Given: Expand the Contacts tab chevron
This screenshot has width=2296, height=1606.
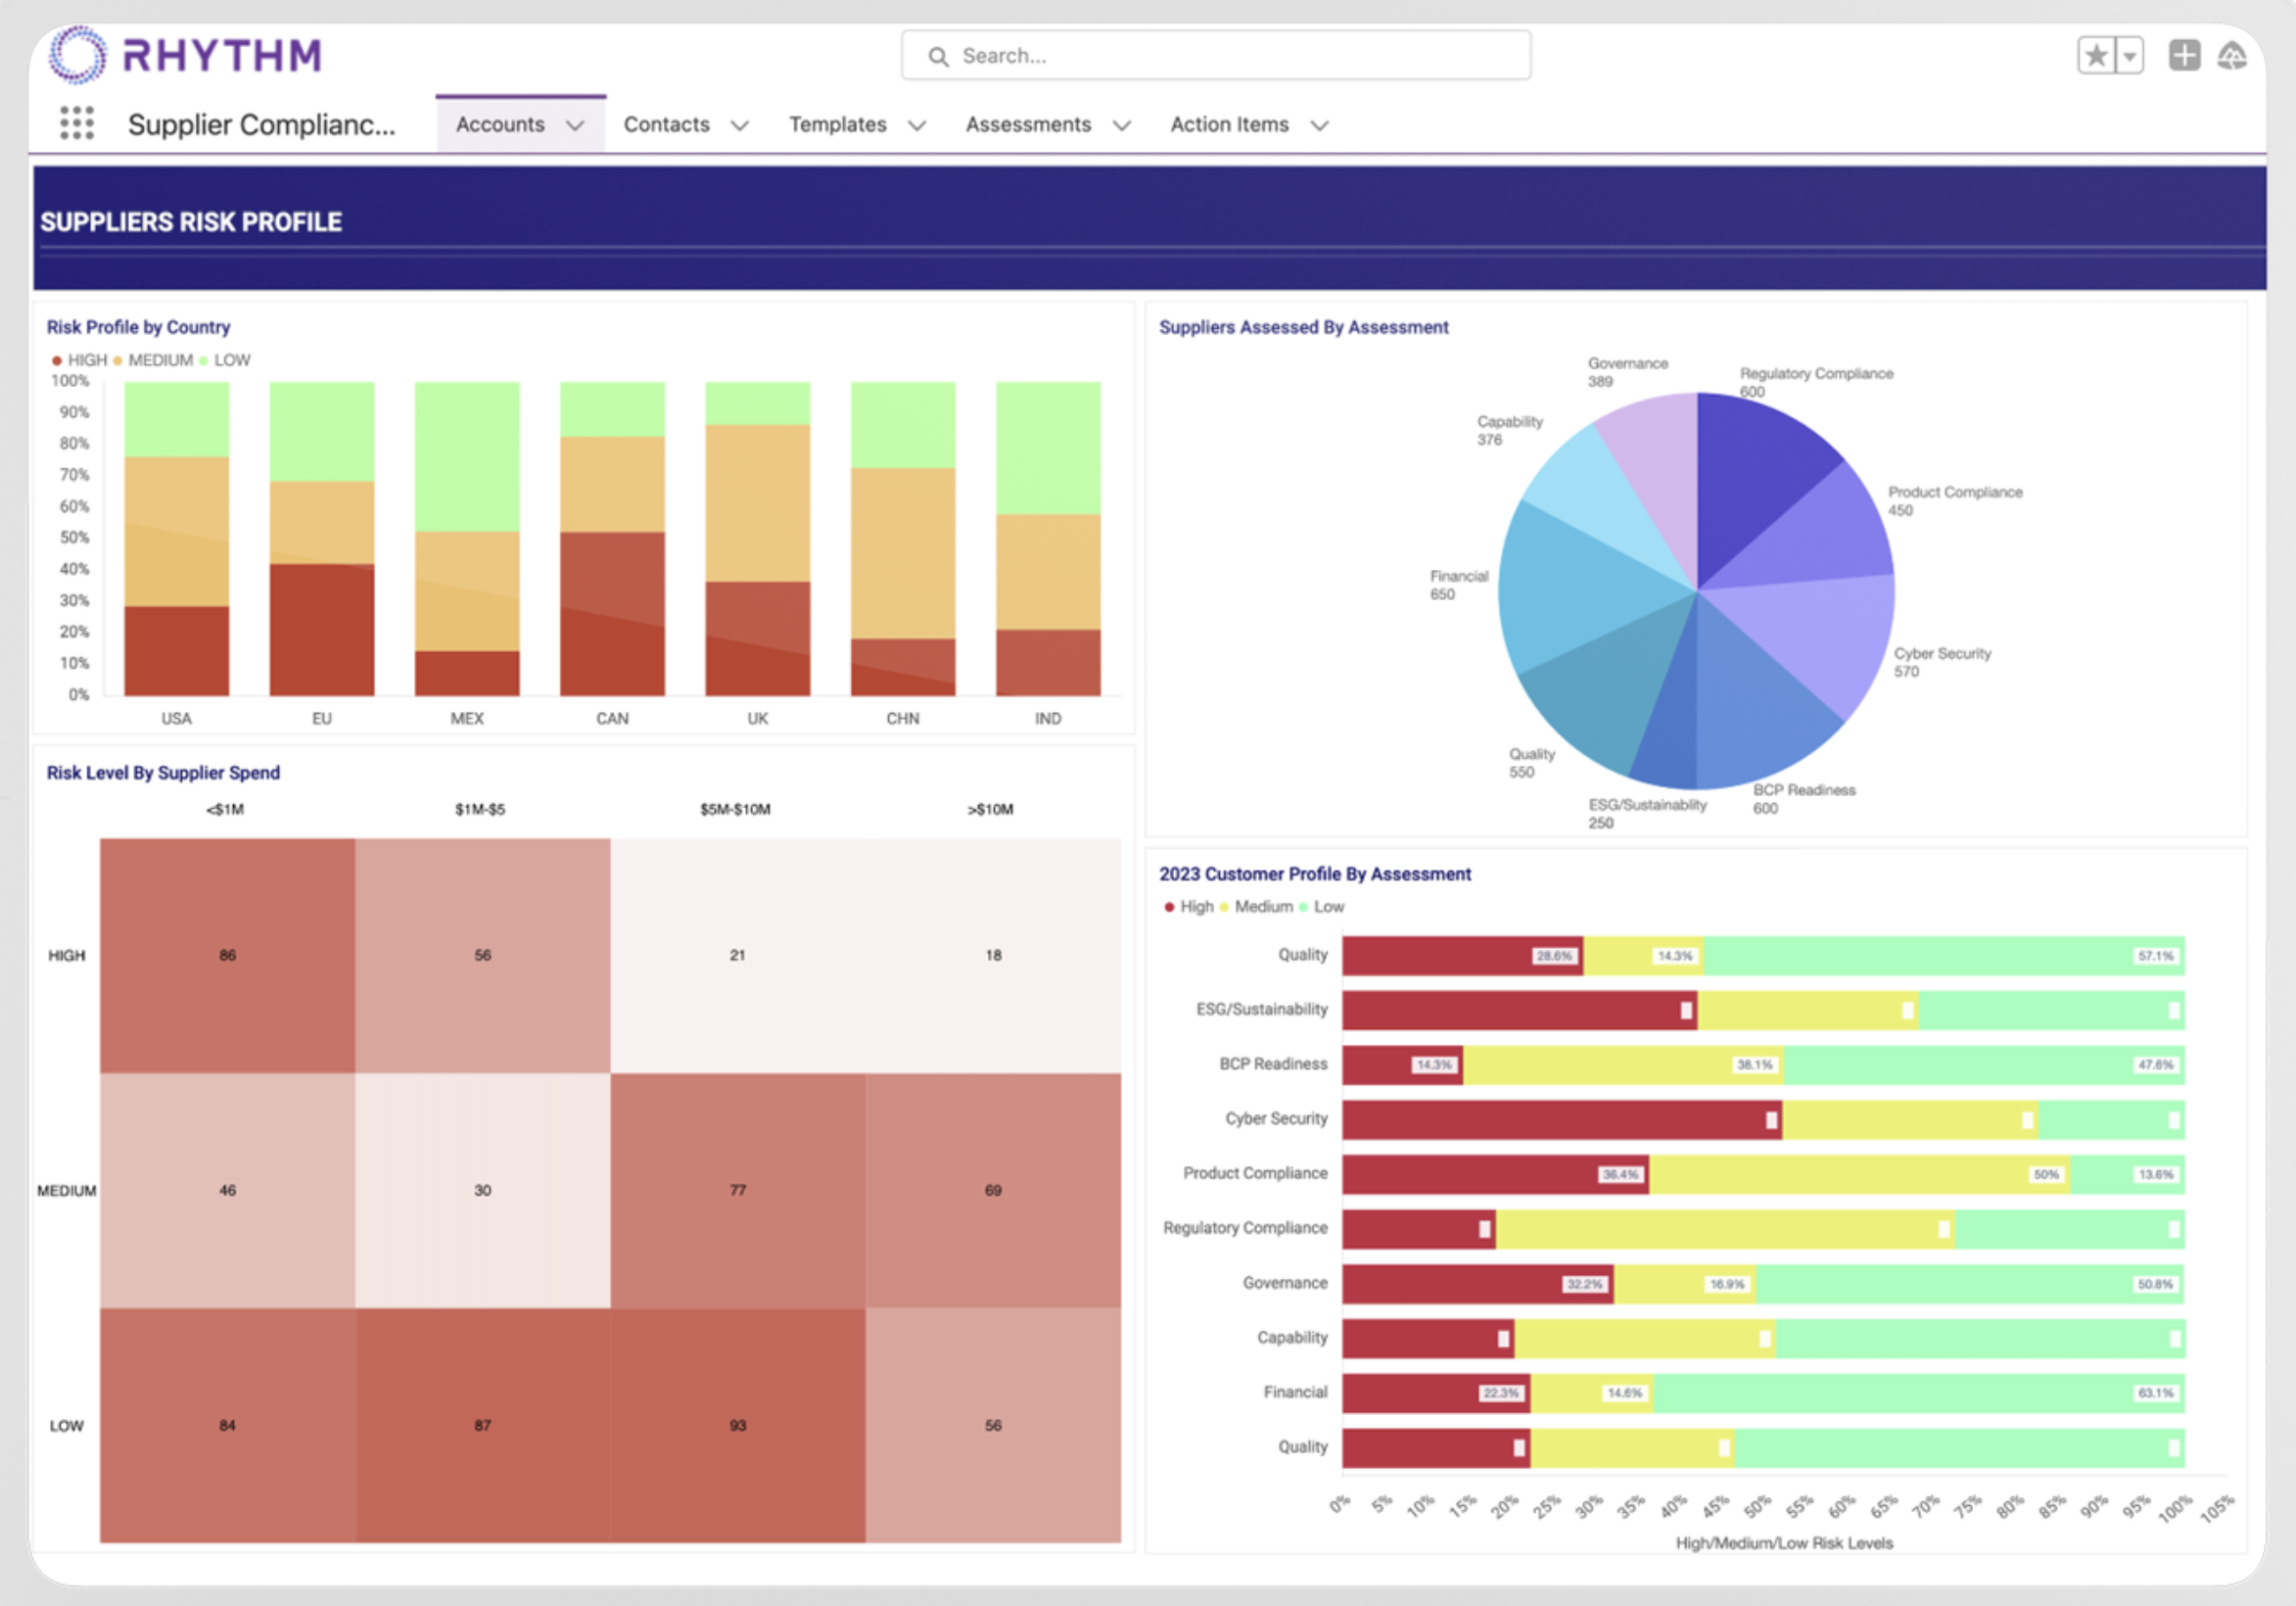Looking at the screenshot, I should tap(740, 125).
